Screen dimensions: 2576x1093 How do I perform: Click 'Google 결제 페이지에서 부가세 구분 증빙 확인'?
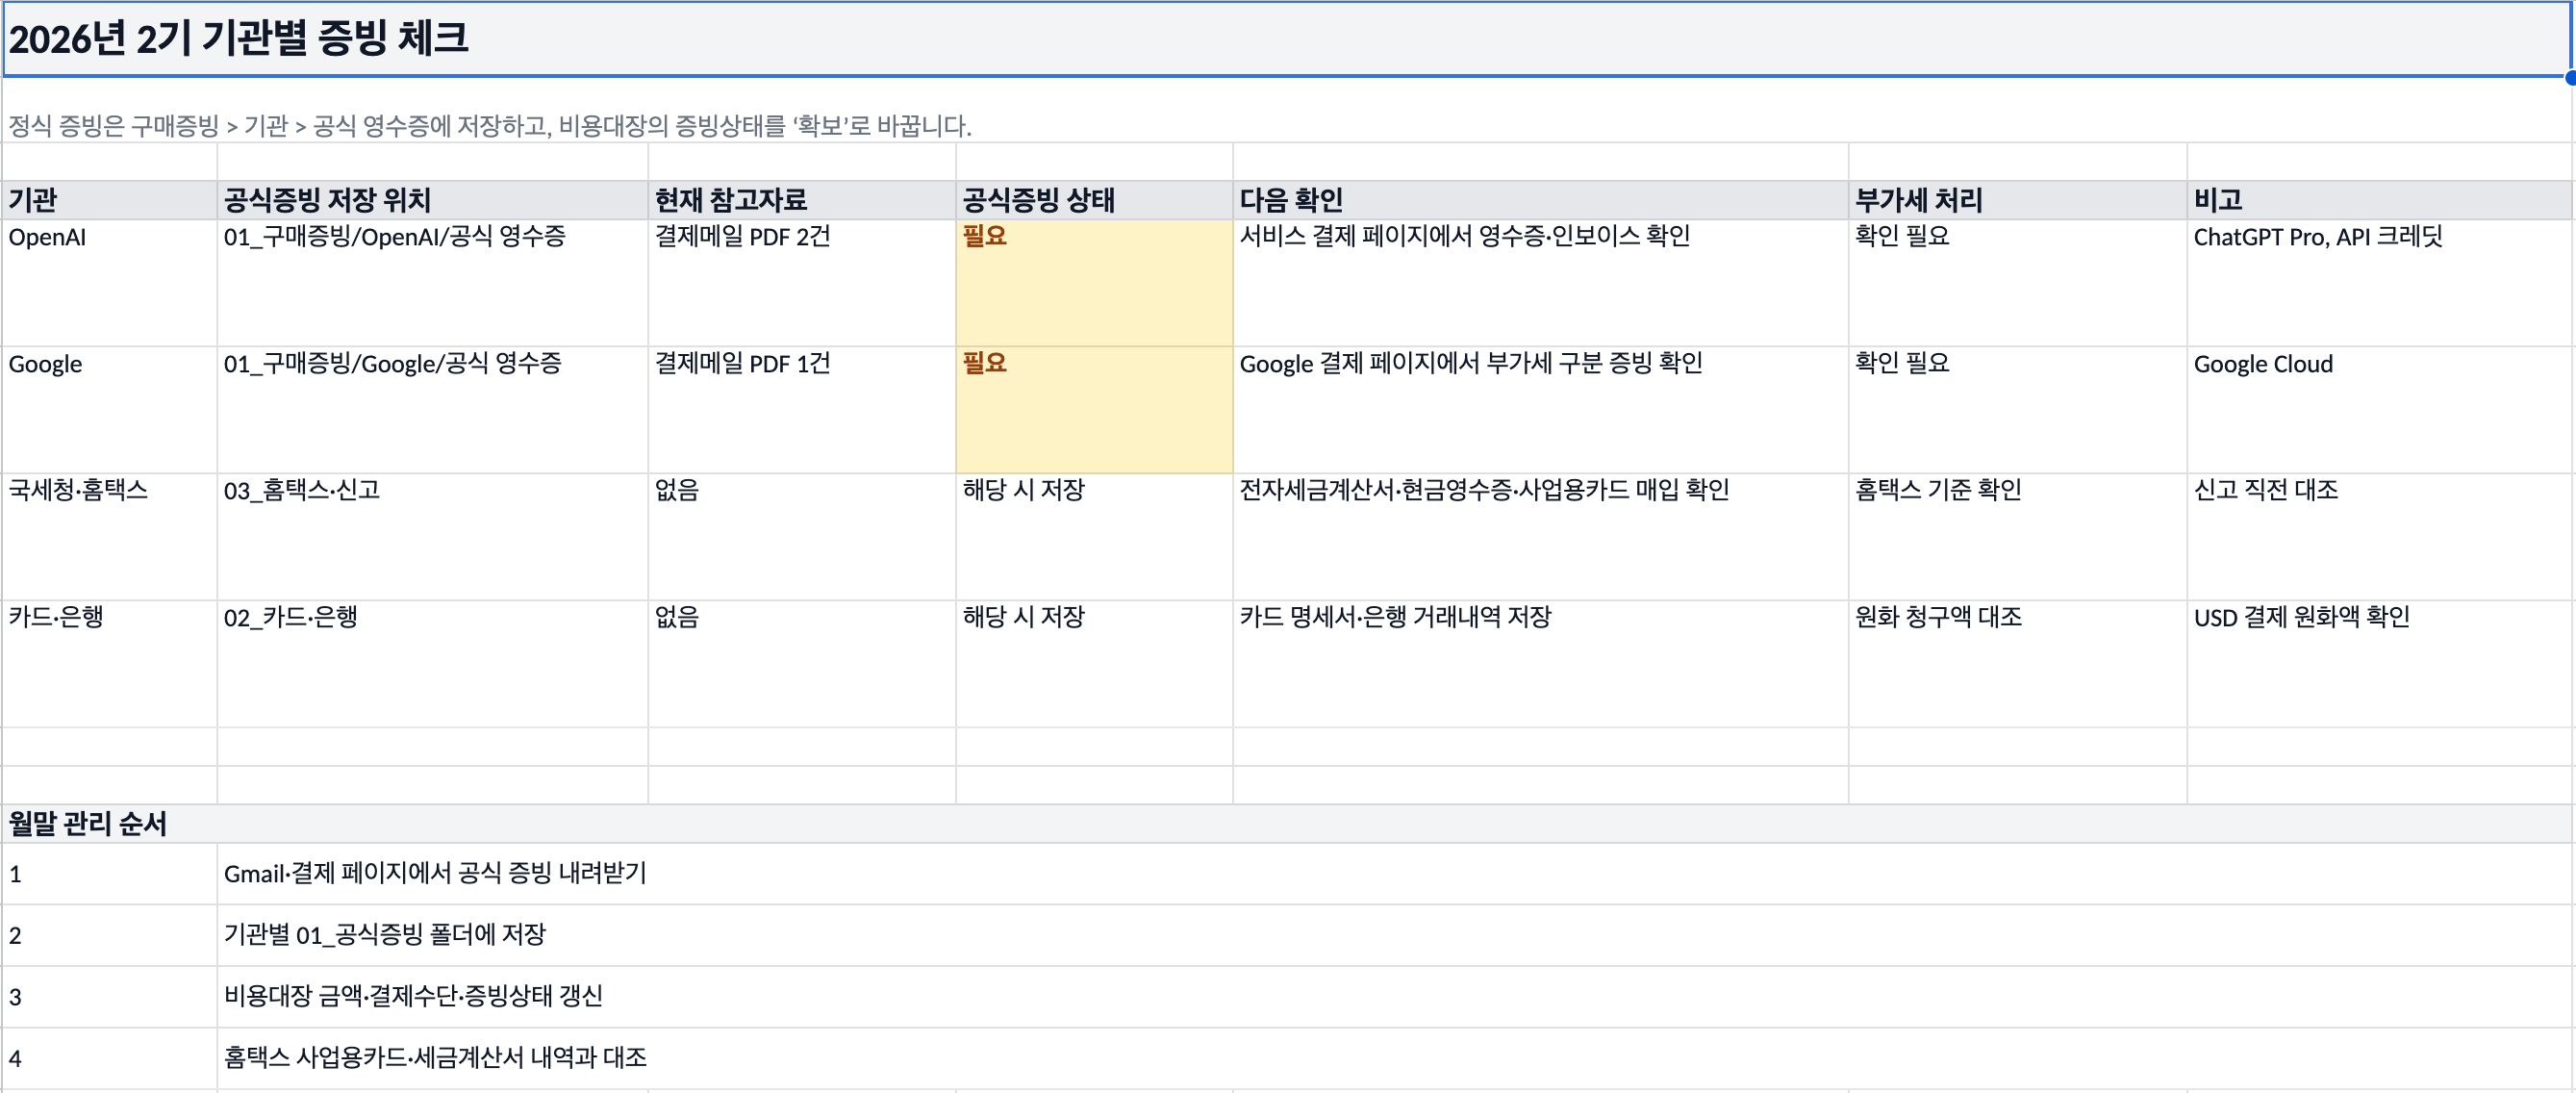tap(1540, 410)
